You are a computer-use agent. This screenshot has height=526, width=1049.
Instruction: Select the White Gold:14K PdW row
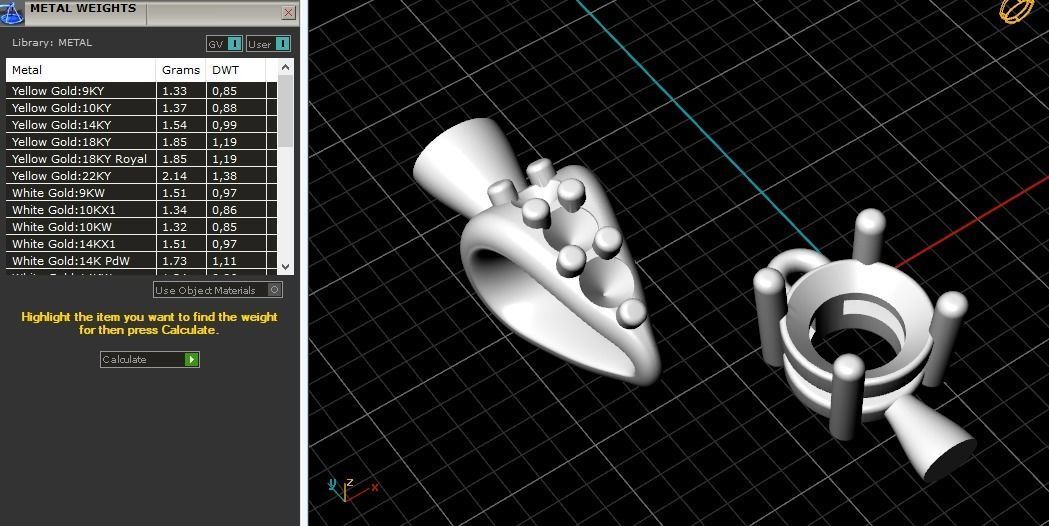141,261
